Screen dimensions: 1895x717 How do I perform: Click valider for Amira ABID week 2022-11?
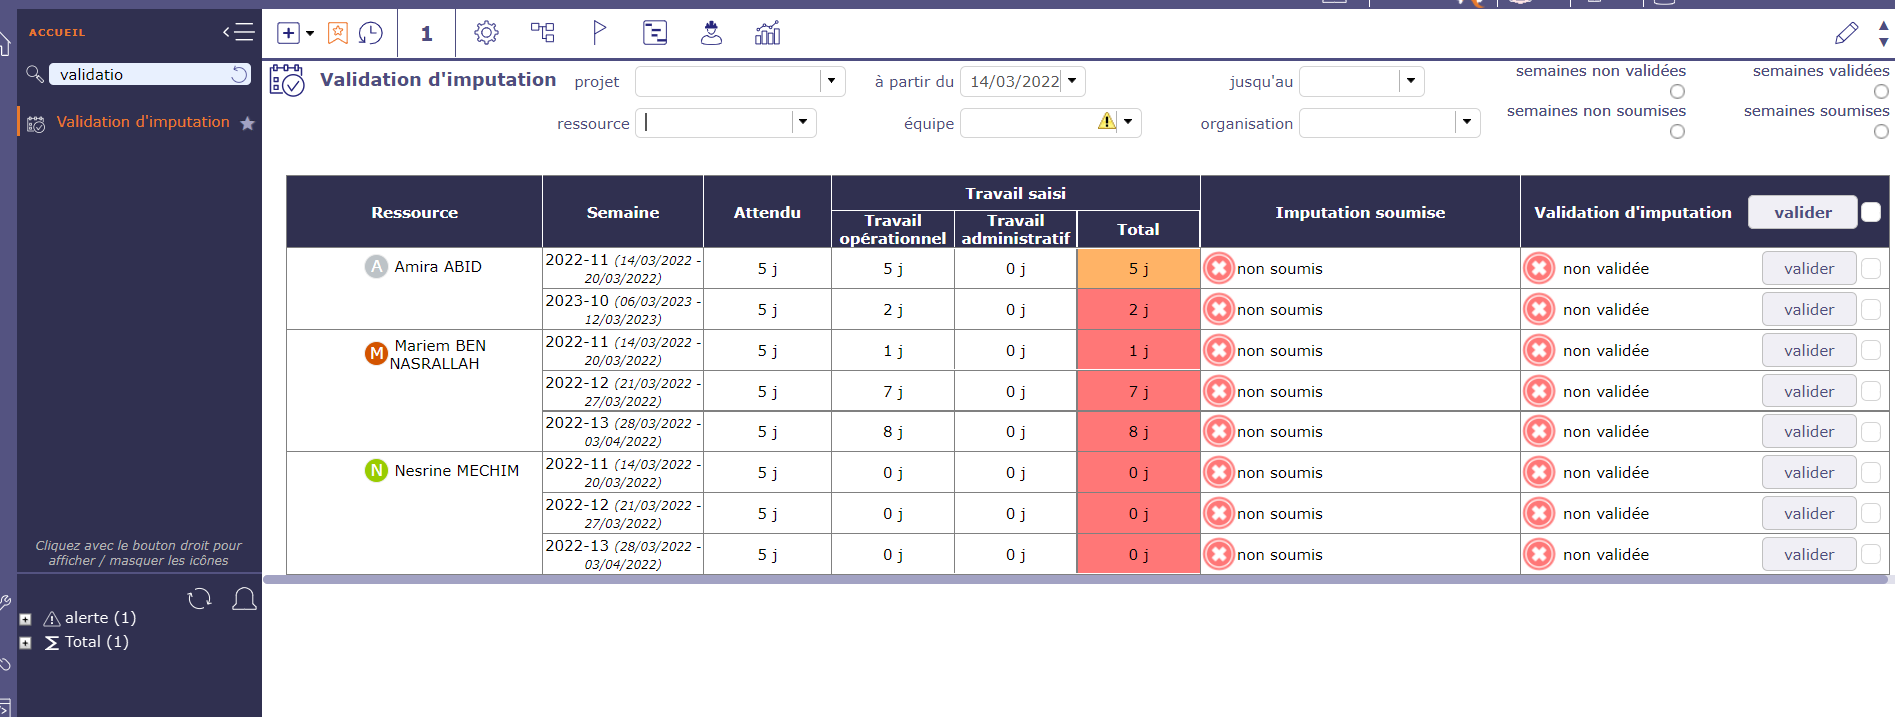click(1808, 268)
